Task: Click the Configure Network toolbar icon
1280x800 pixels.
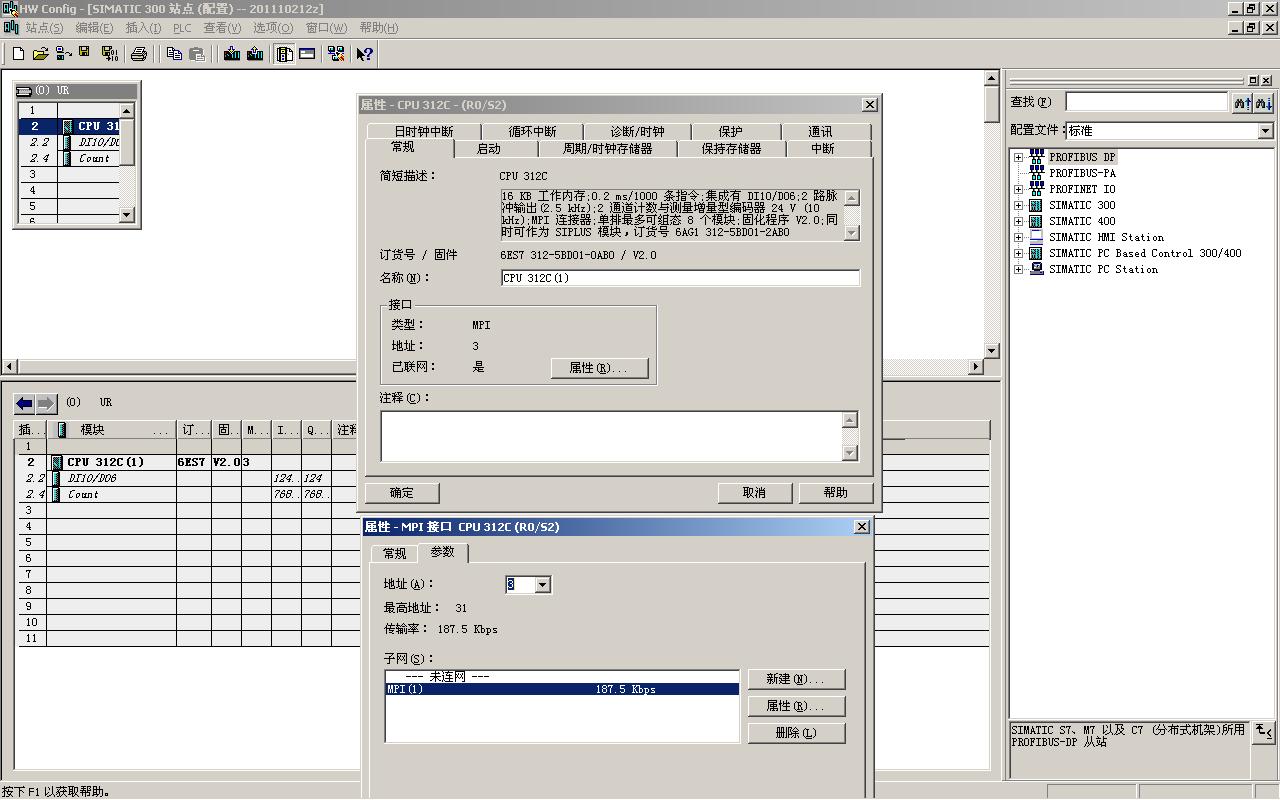Action: (336, 54)
